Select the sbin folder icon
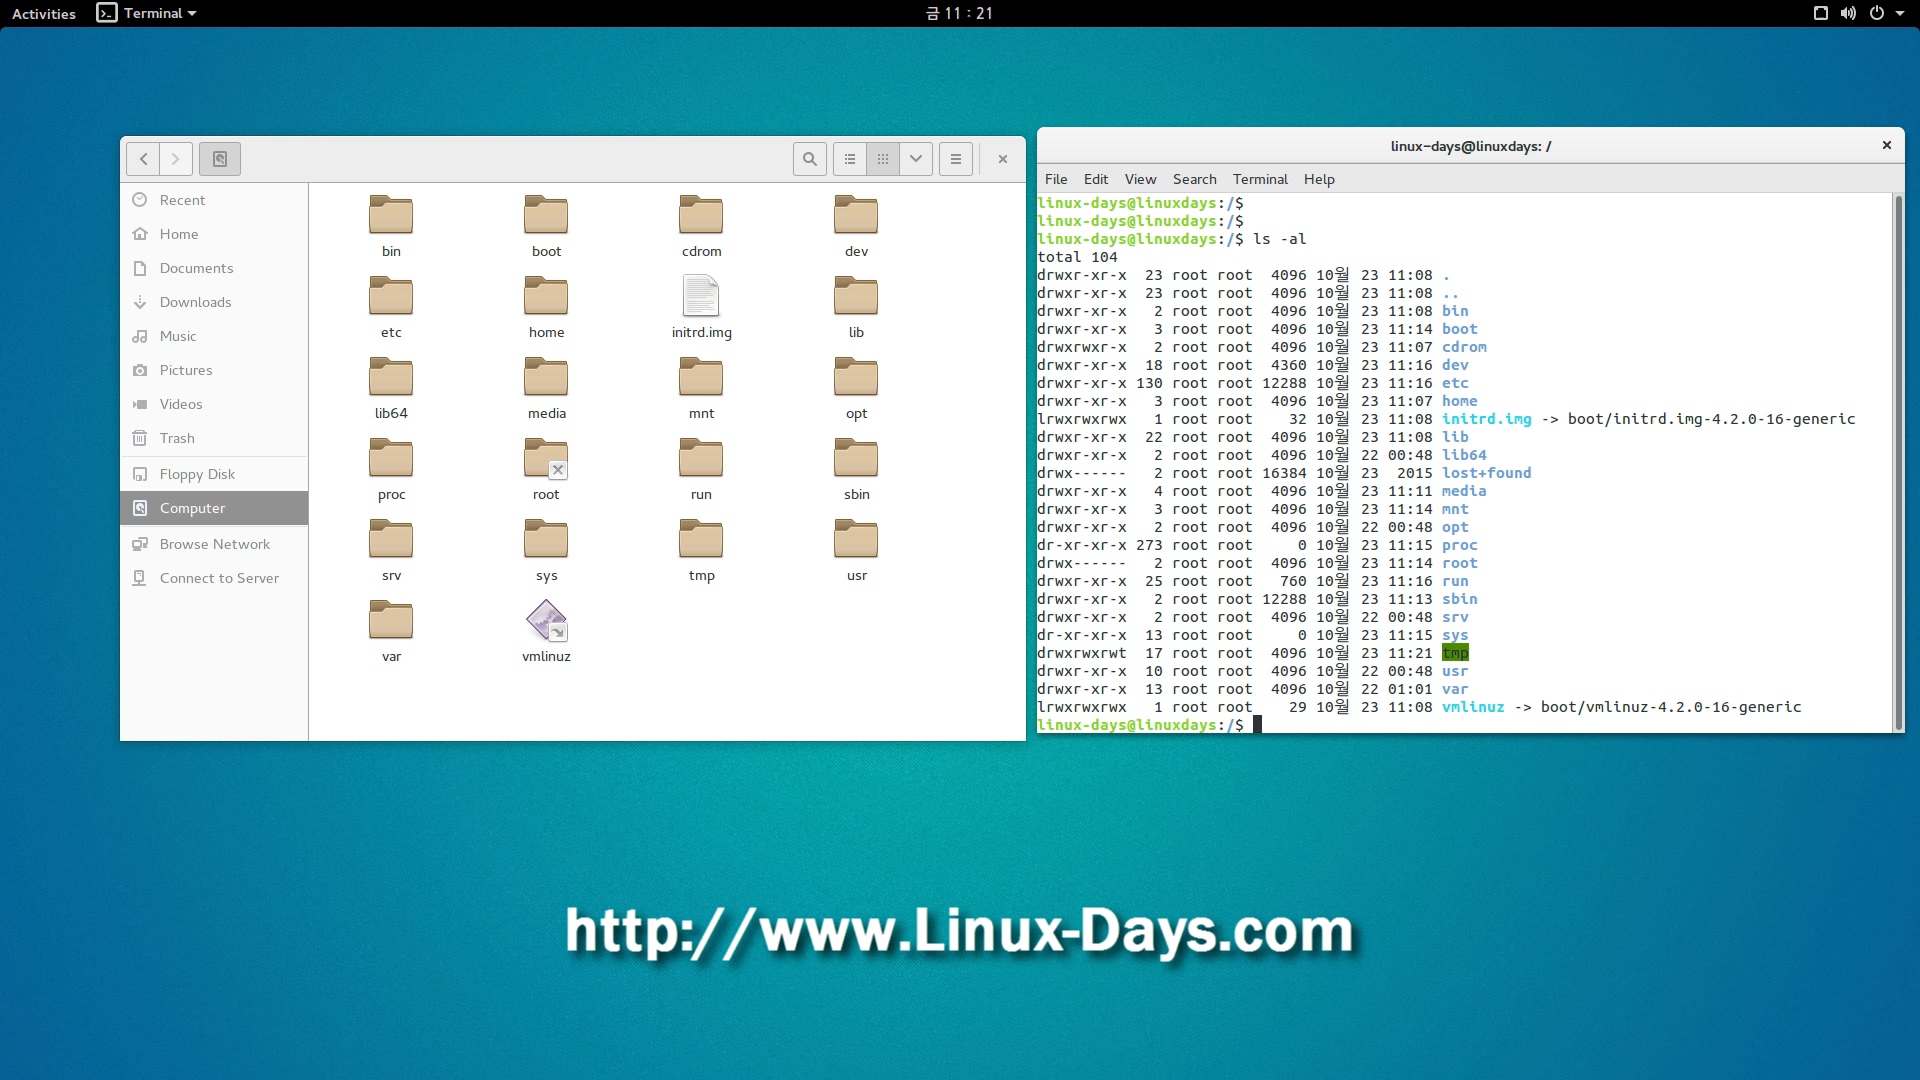 [x=856, y=459]
